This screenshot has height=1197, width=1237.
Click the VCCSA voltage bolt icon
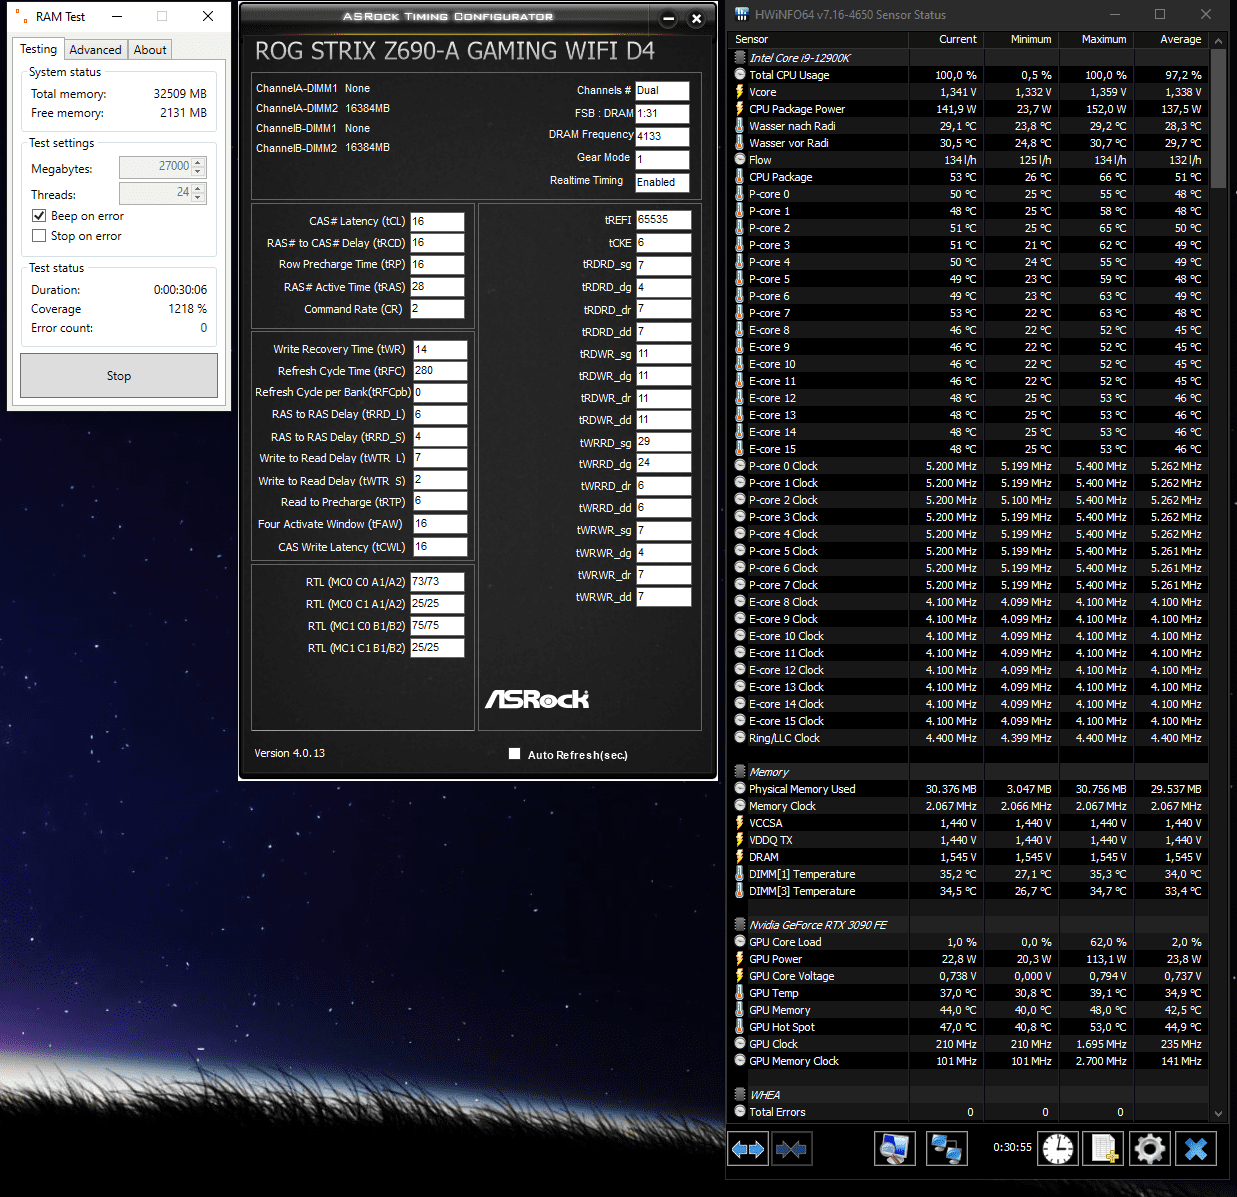point(740,823)
